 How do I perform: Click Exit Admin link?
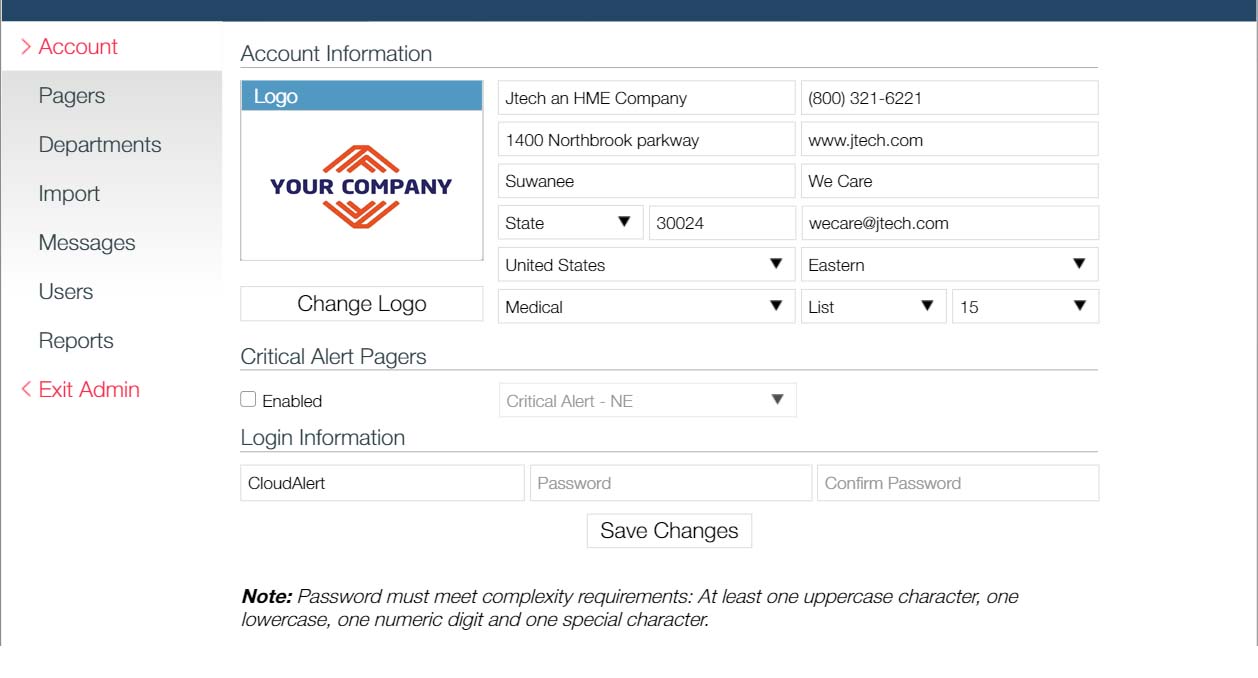pos(88,390)
